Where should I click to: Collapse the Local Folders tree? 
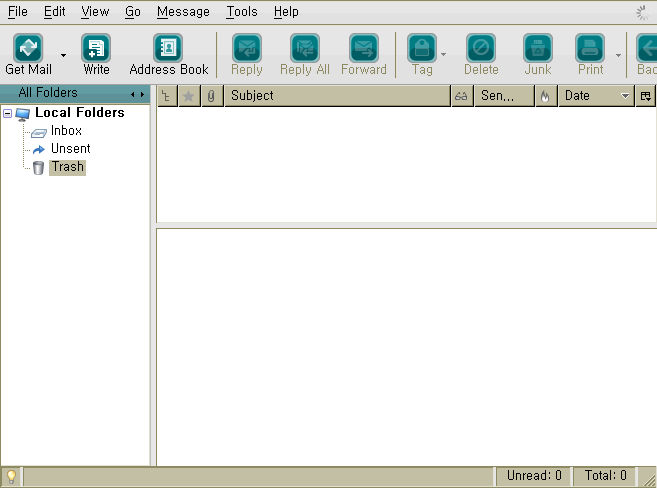tap(7, 113)
